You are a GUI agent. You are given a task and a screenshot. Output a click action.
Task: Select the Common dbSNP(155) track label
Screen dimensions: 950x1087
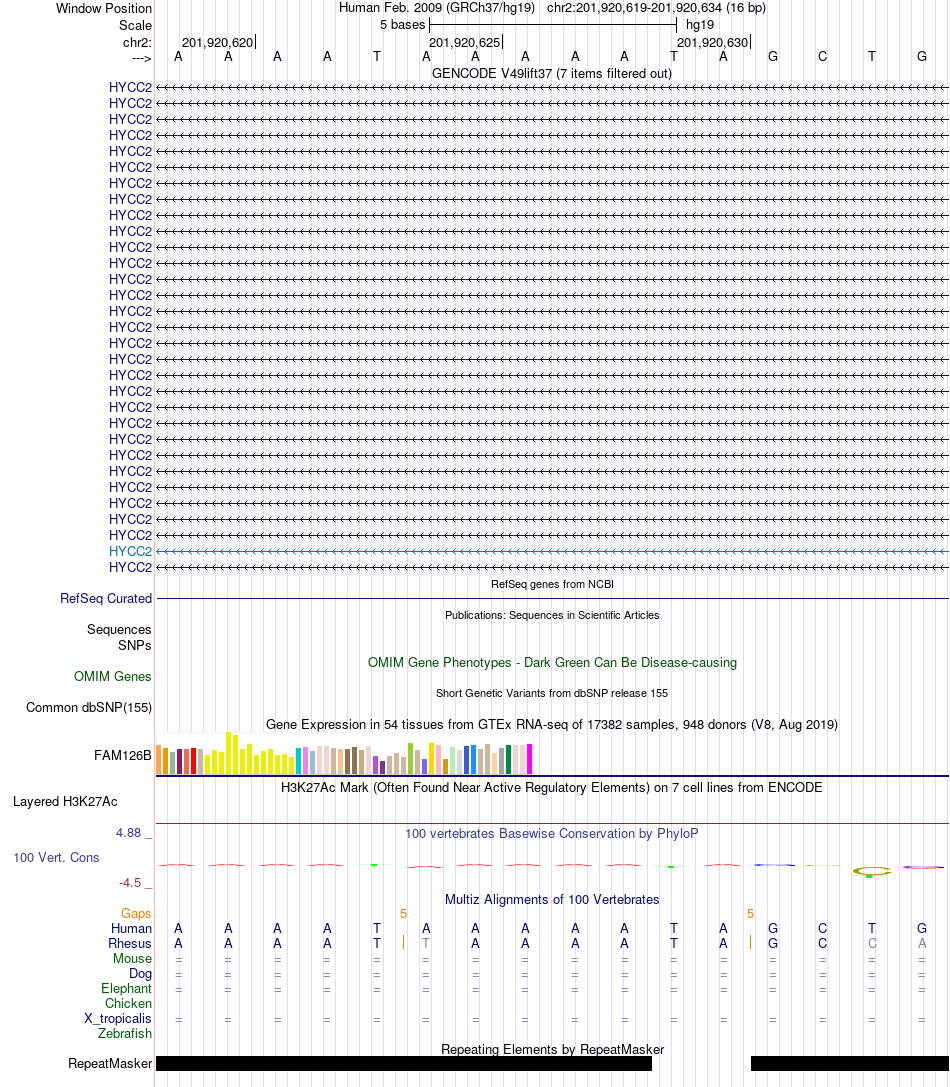click(x=89, y=708)
